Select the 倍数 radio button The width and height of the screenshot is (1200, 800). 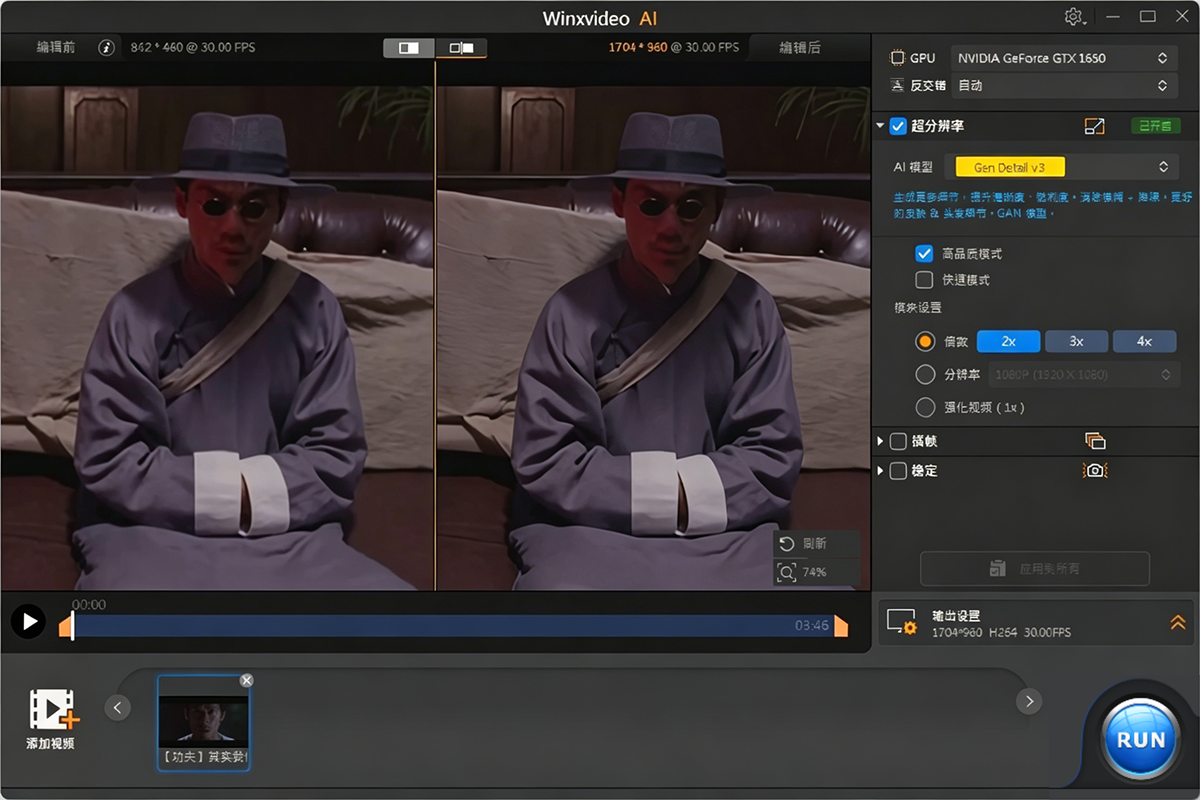pos(925,341)
